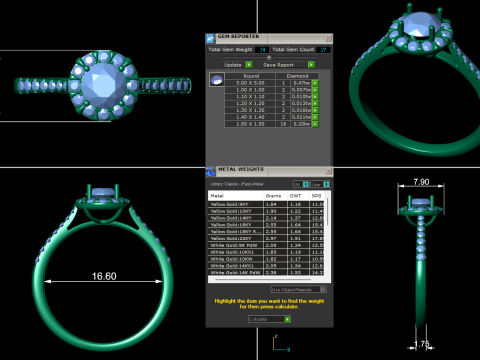480x360 pixels.
Task: Select the Yellow Gold 22KY row
Action: (266, 239)
